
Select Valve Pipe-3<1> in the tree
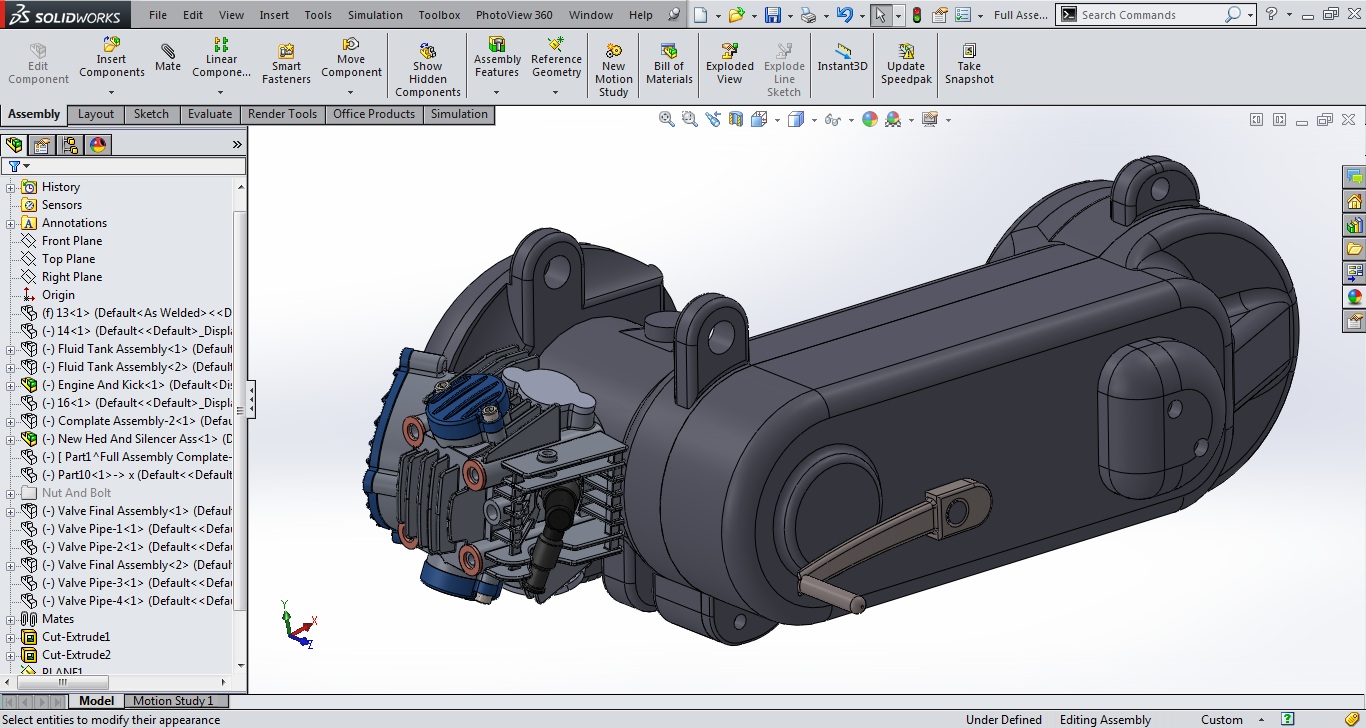pos(137,583)
